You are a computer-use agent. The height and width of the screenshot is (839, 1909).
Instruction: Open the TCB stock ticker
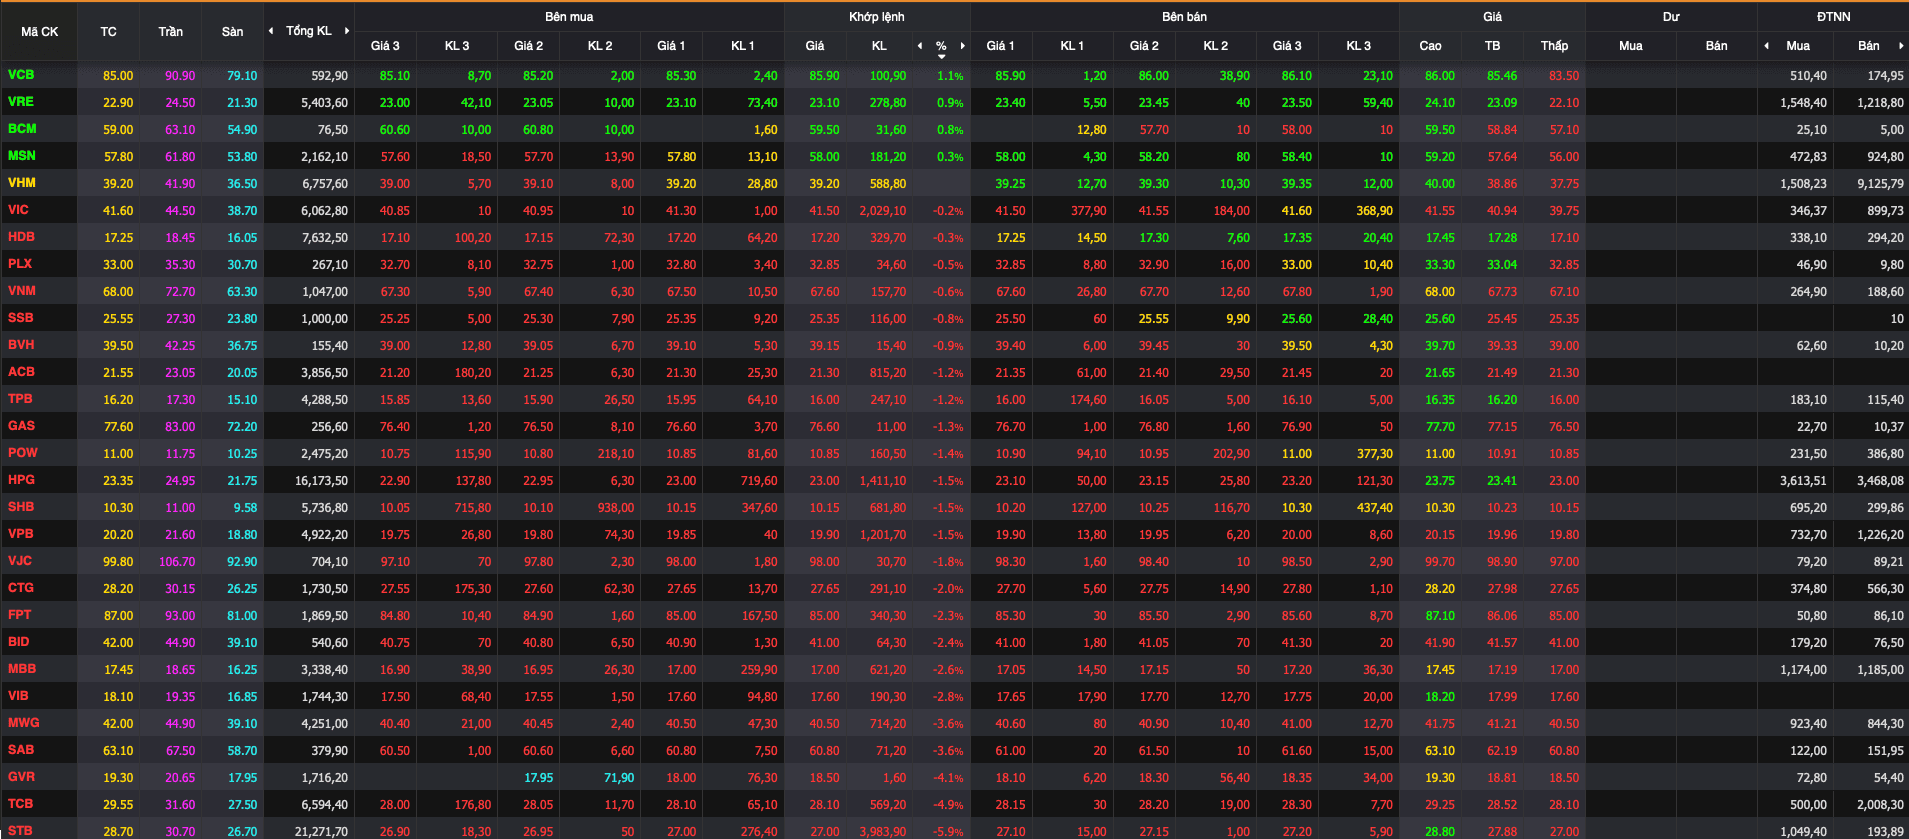(20, 804)
